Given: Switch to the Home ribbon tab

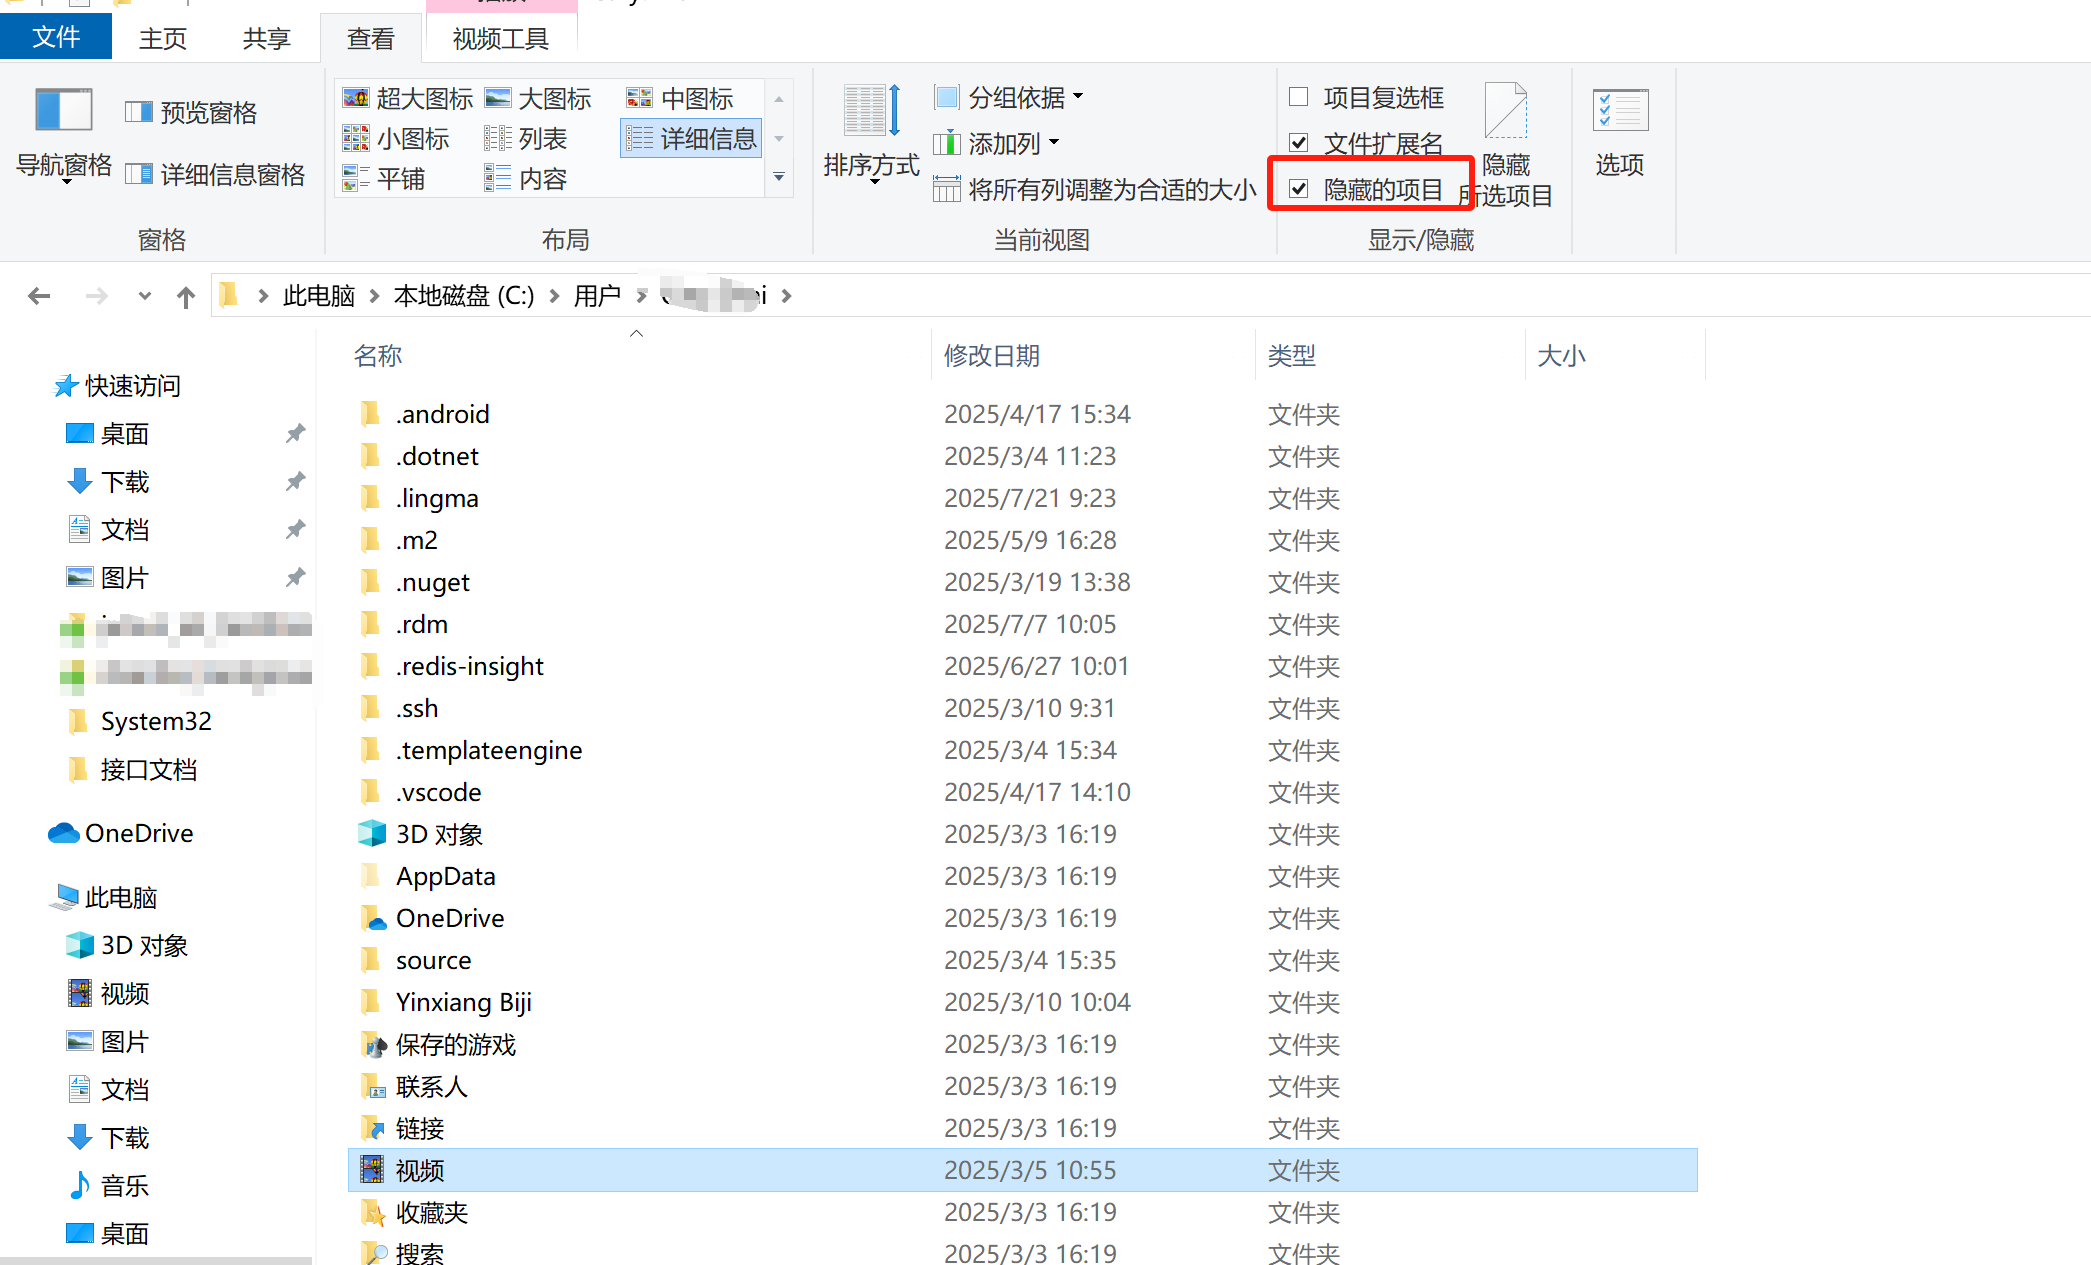Looking at the screenshot, I should 163,39.
